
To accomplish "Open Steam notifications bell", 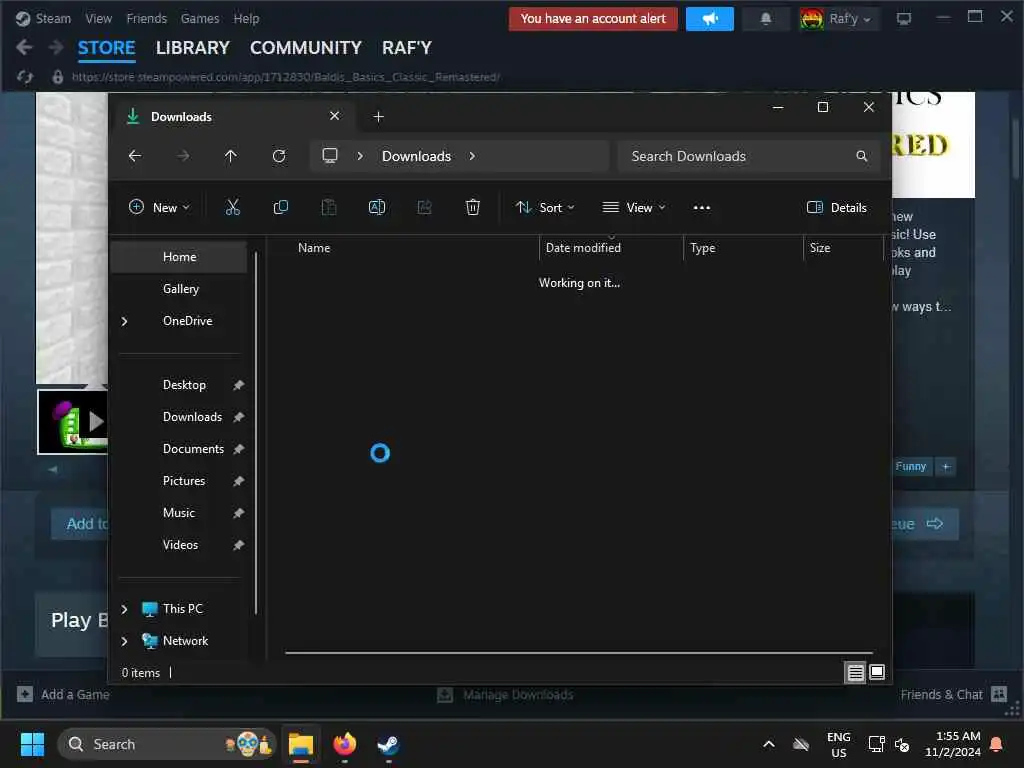I will (765, 19).
